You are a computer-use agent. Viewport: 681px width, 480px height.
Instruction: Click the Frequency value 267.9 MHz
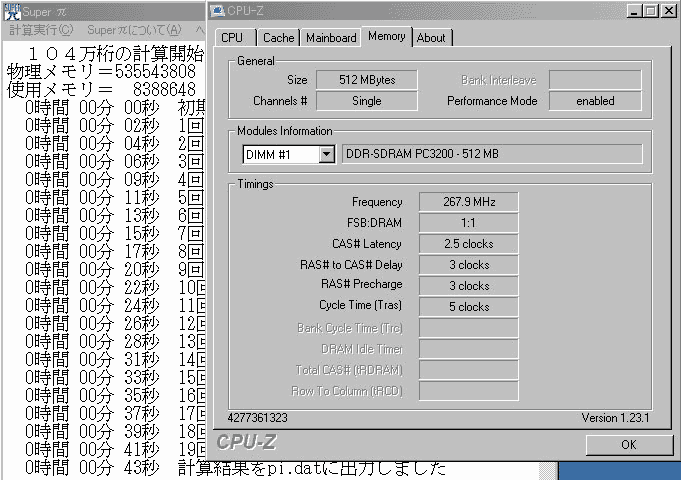coord(468,202)
